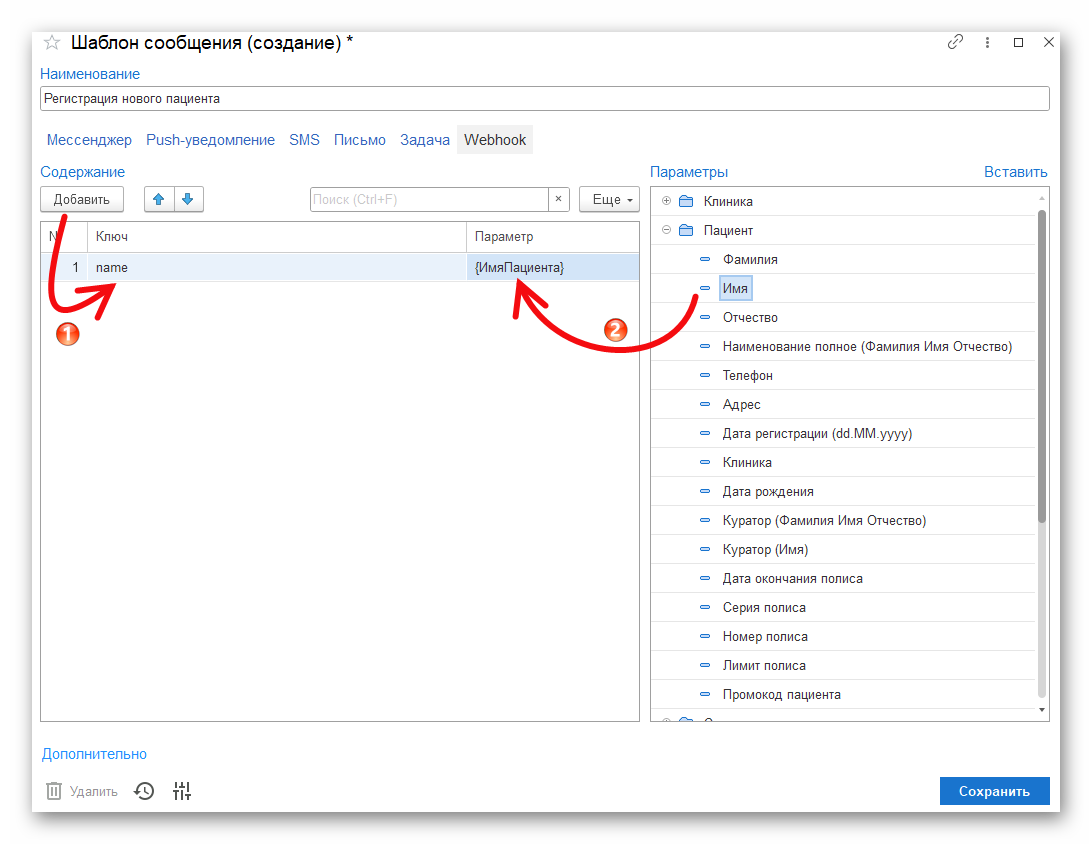Switch to the Мессенджер tab
Image resolution: width=1092 pixels, height=844 pixels.
click(89, 140)
